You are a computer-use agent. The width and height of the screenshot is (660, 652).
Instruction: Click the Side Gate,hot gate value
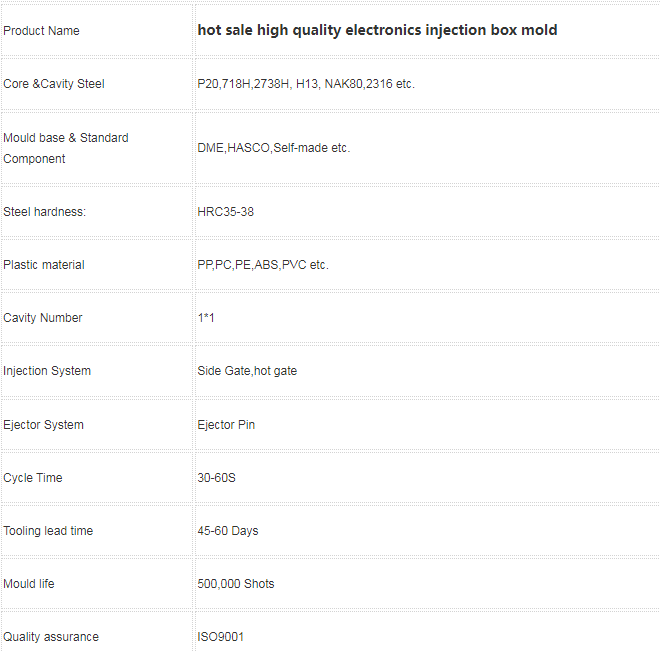247,371
